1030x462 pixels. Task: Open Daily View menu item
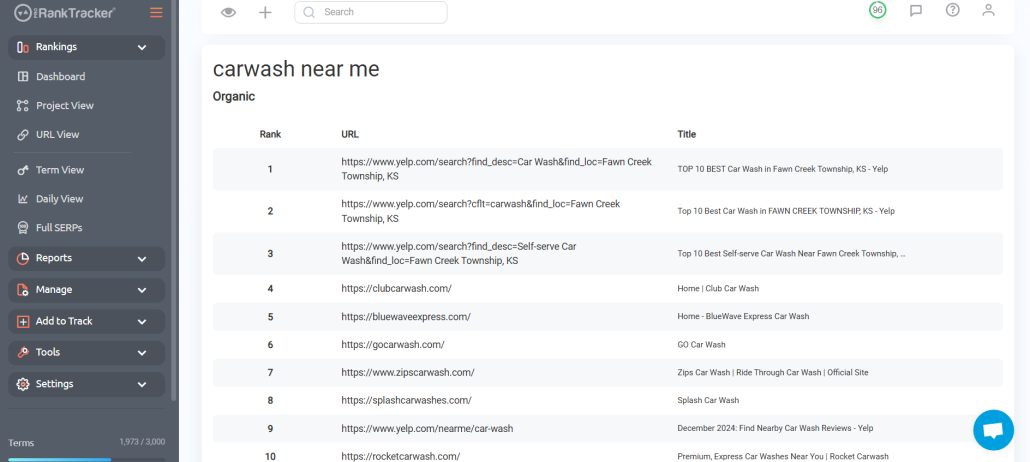tap(60, 199)
